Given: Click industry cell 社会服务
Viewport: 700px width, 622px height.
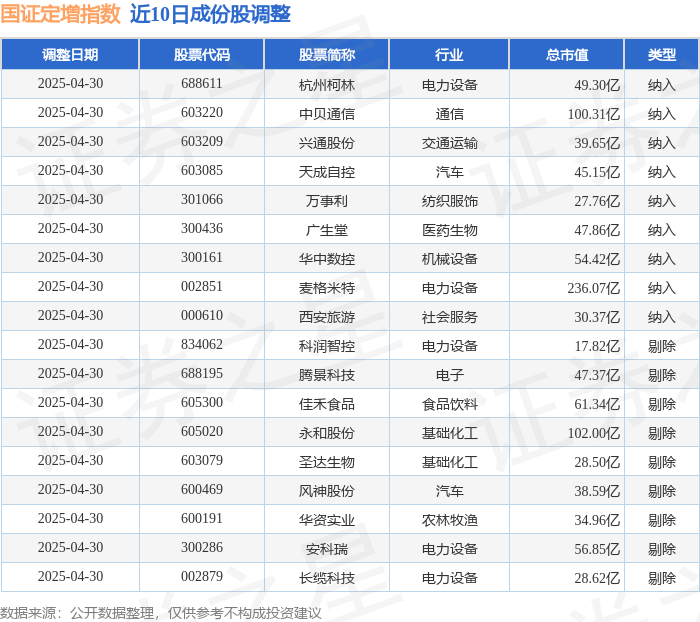Looking at the screenshot, I should coord(450,317).
